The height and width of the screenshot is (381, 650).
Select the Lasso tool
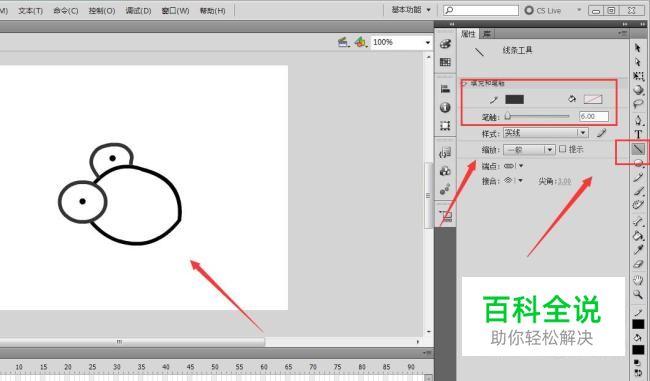pos(638,104)
